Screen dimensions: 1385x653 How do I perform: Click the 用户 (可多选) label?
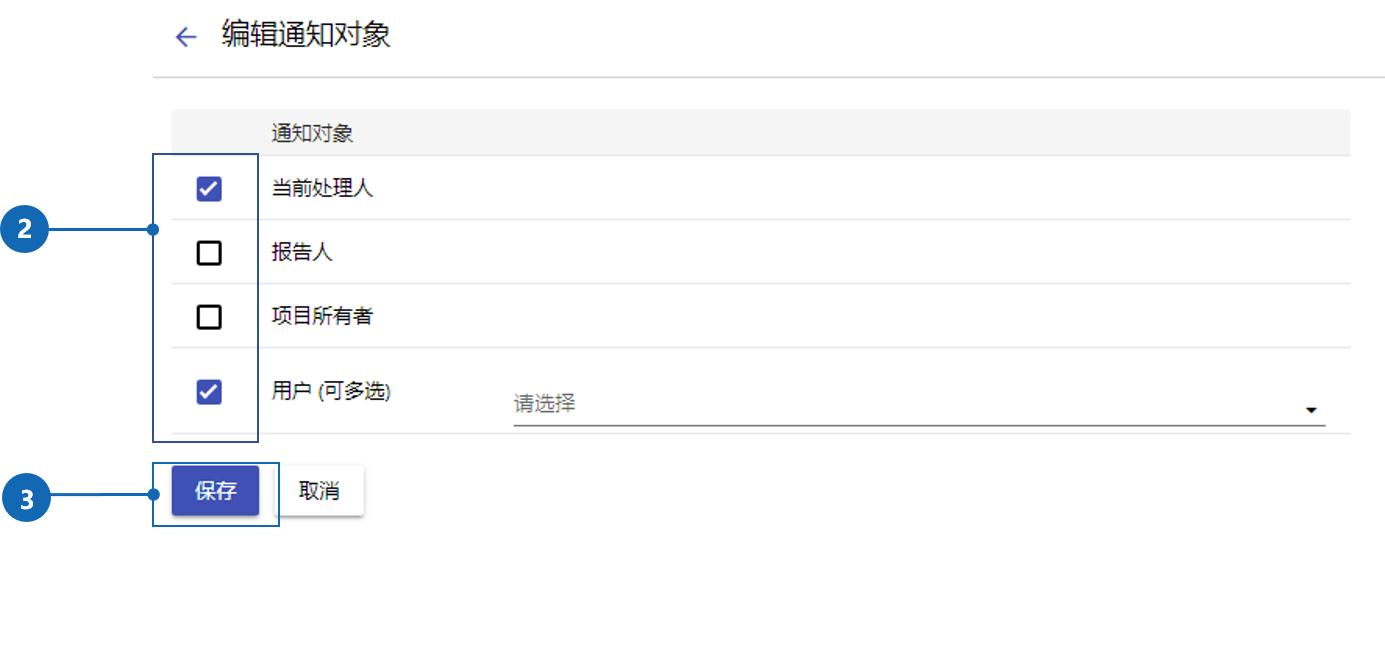pyautogui.click(x=331, y=391)
